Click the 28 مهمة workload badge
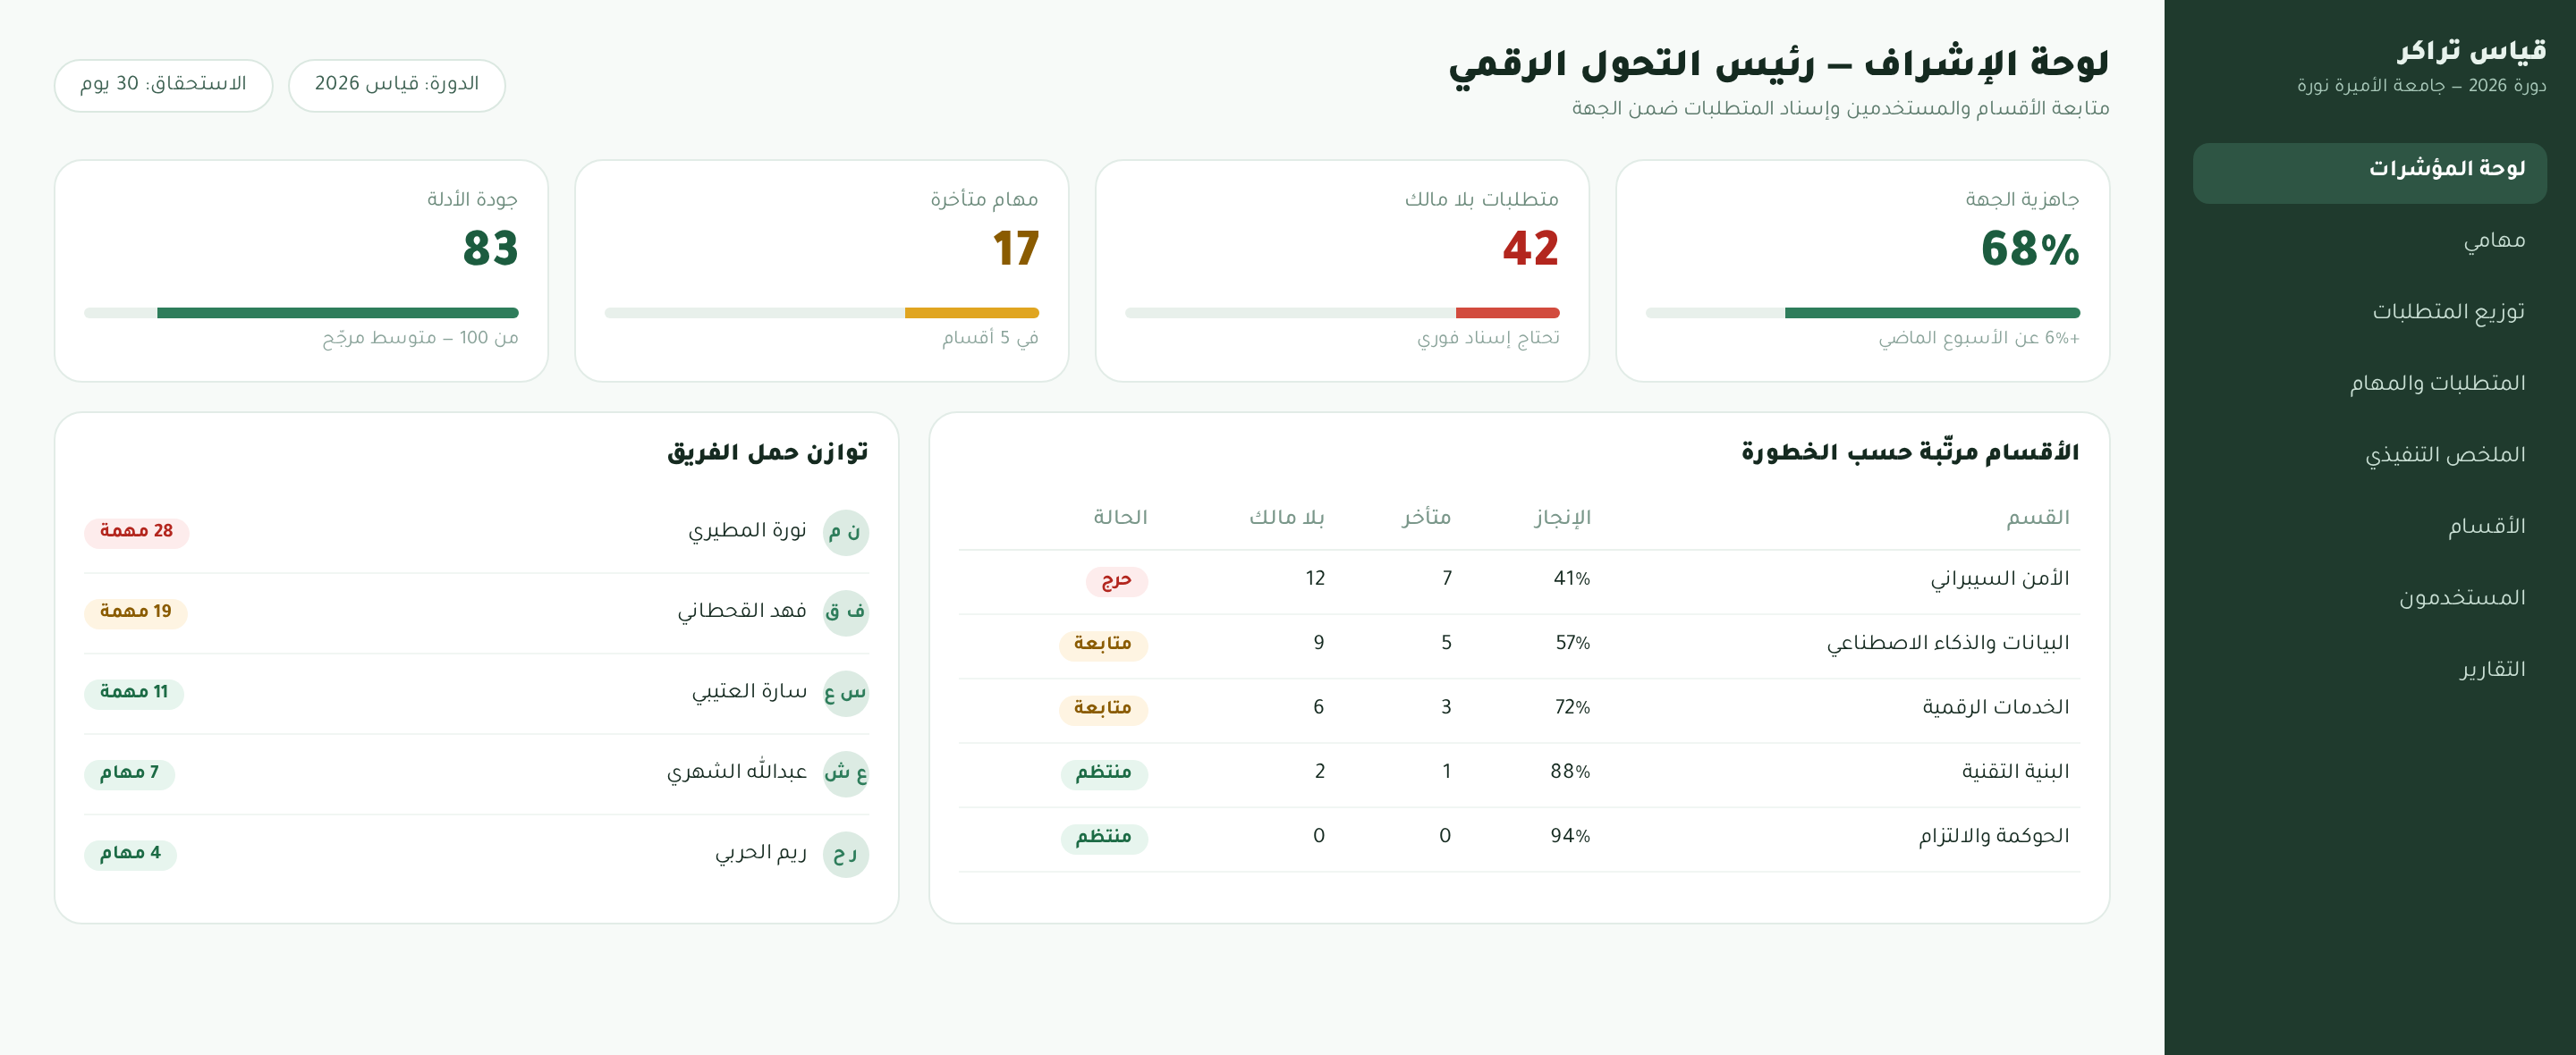 point(136,532)
